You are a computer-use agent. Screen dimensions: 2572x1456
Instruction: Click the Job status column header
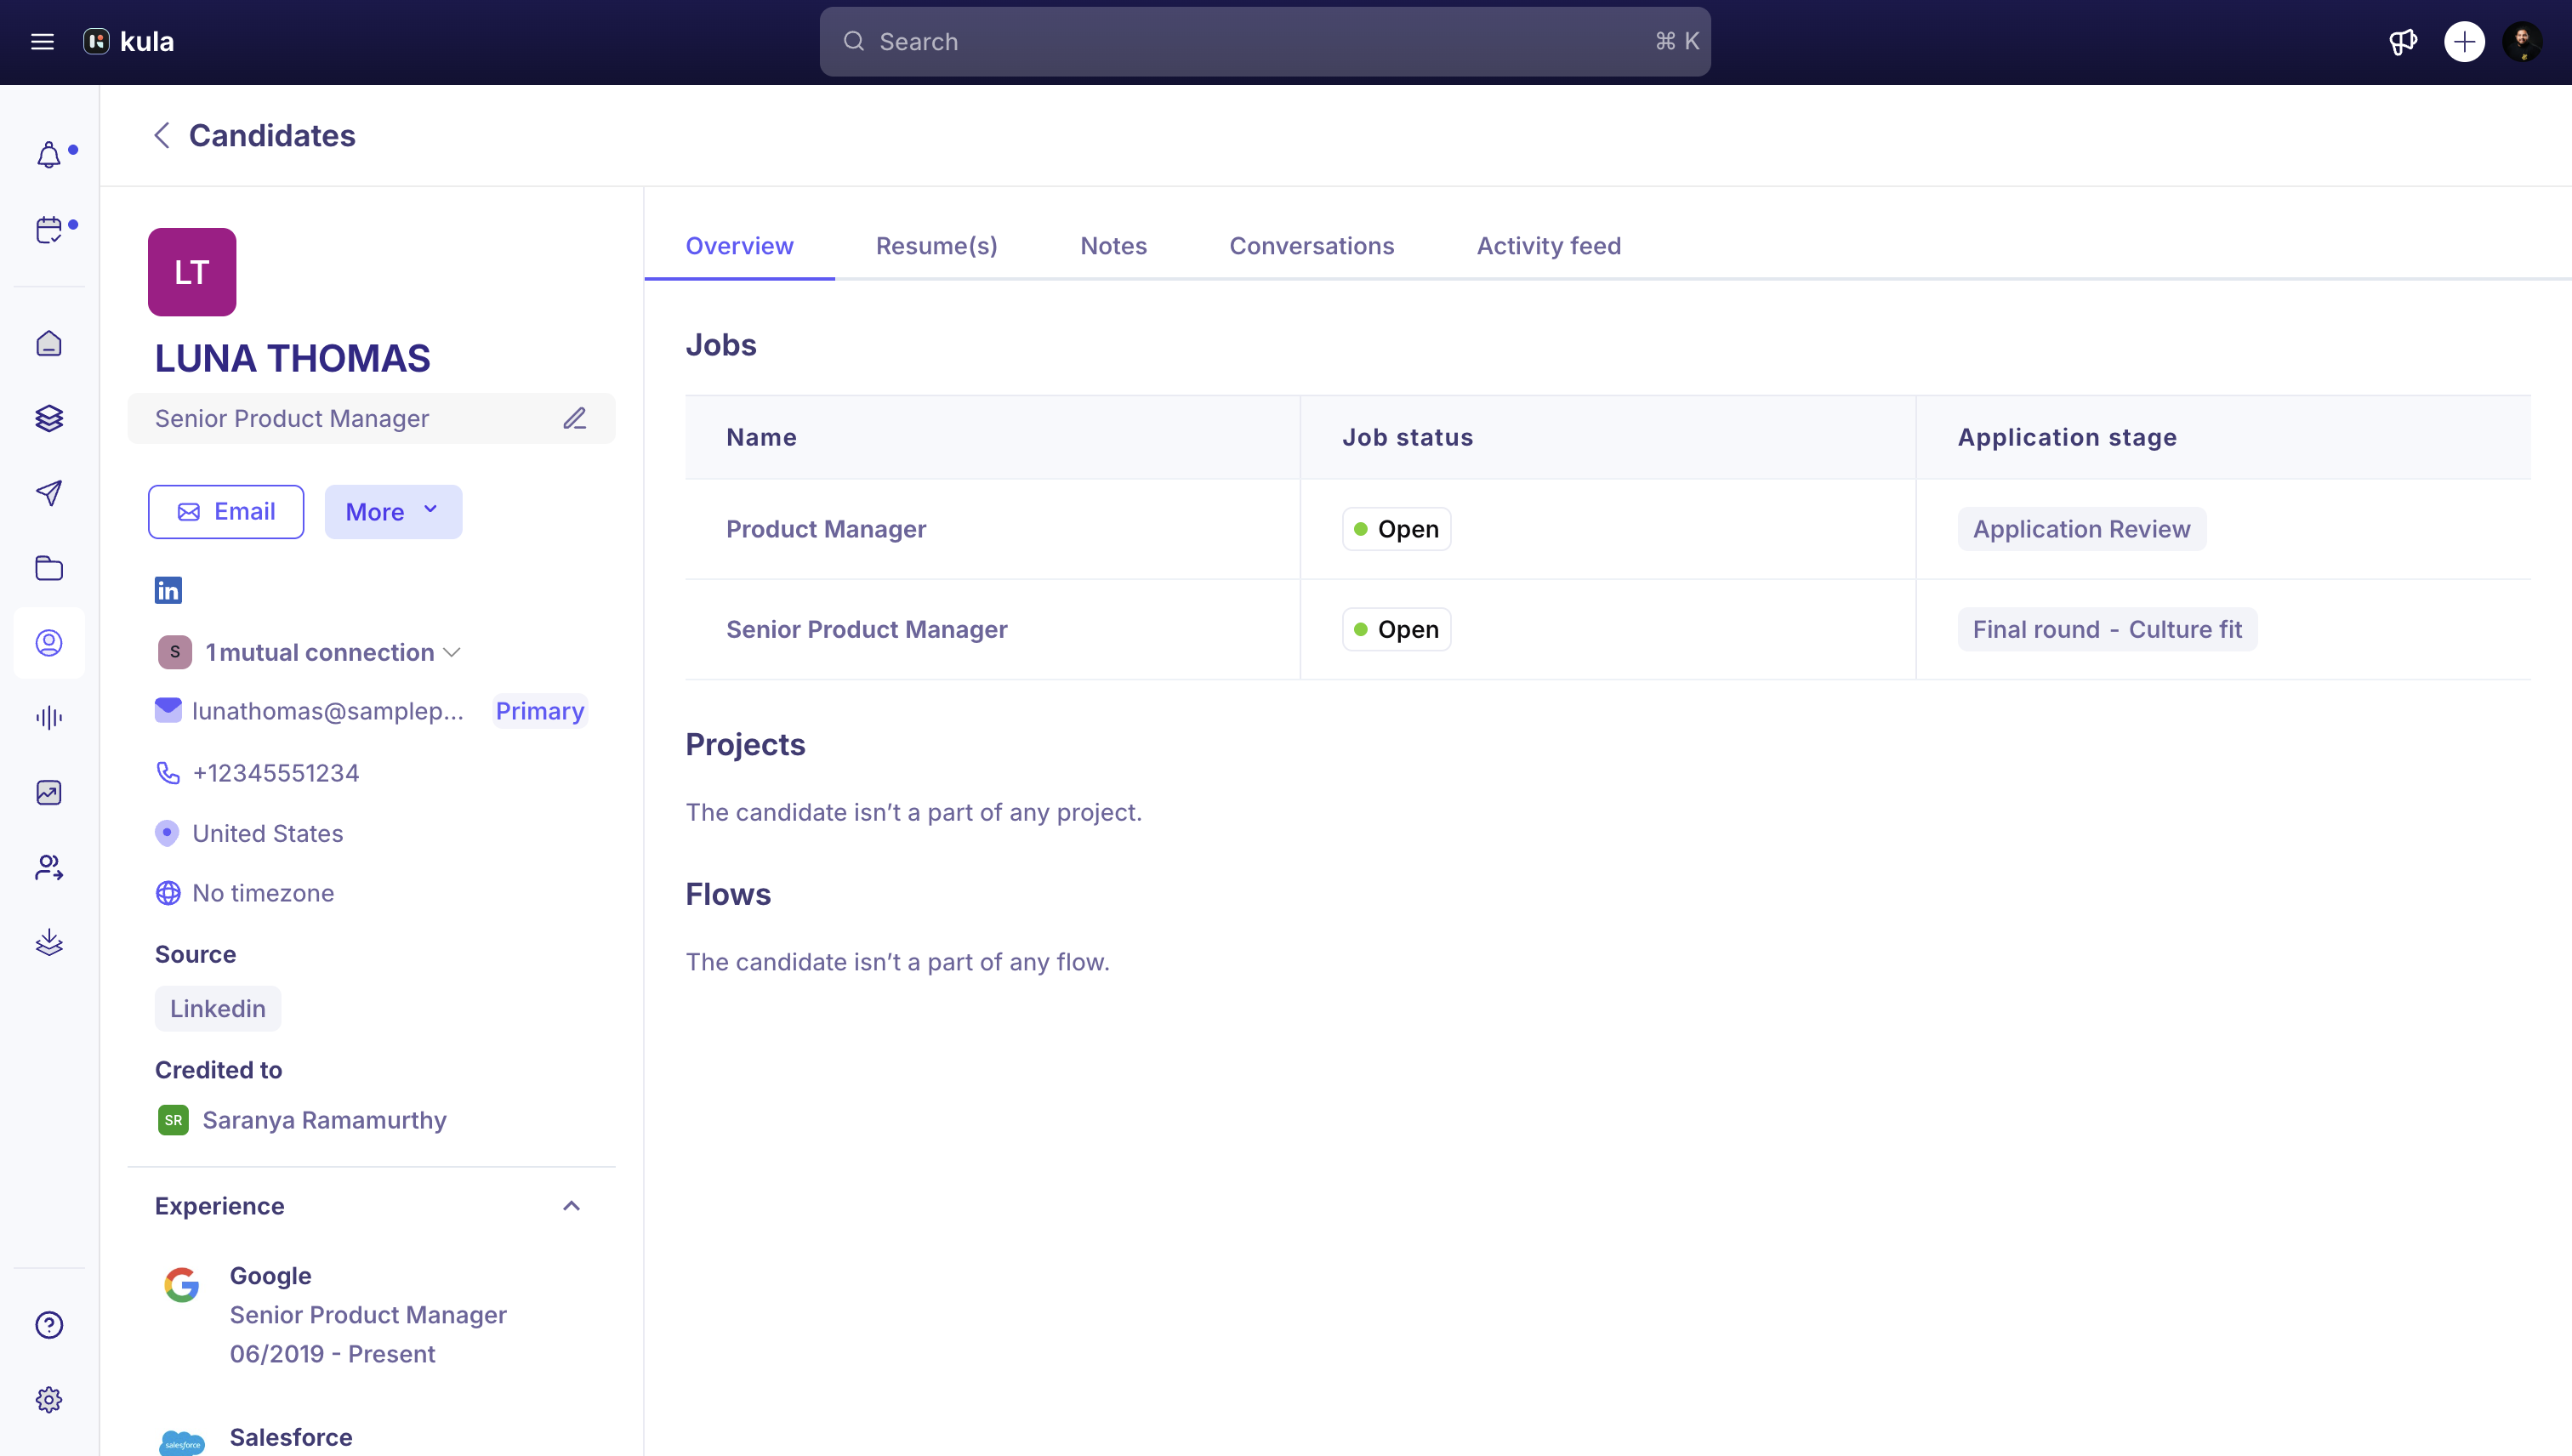click(1407, 437)
